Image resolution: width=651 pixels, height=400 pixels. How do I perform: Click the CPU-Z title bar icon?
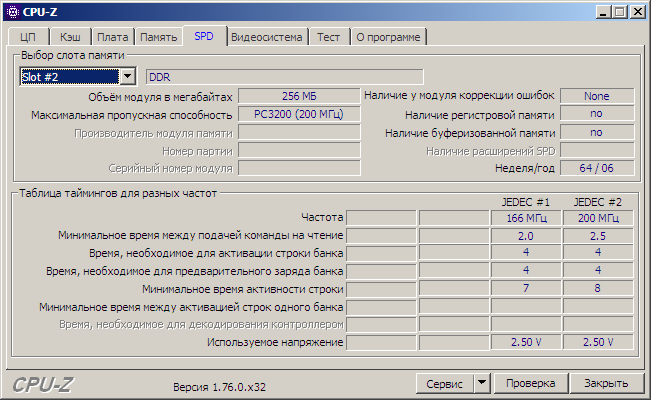coord(13,12)
